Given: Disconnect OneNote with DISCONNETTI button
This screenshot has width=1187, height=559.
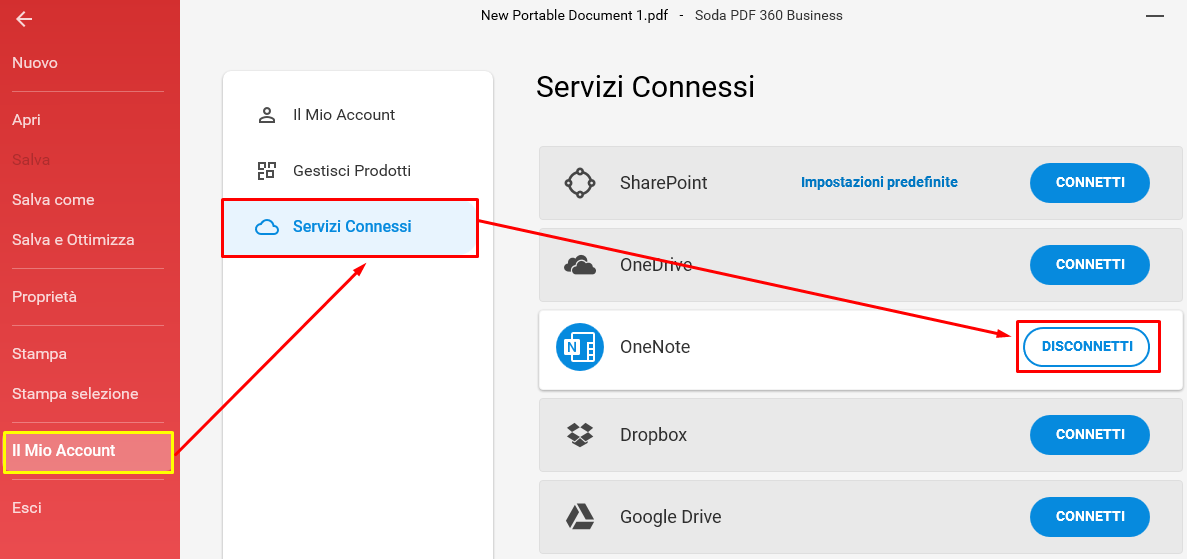Looking at the screenshot, I should coord(1087,347).
